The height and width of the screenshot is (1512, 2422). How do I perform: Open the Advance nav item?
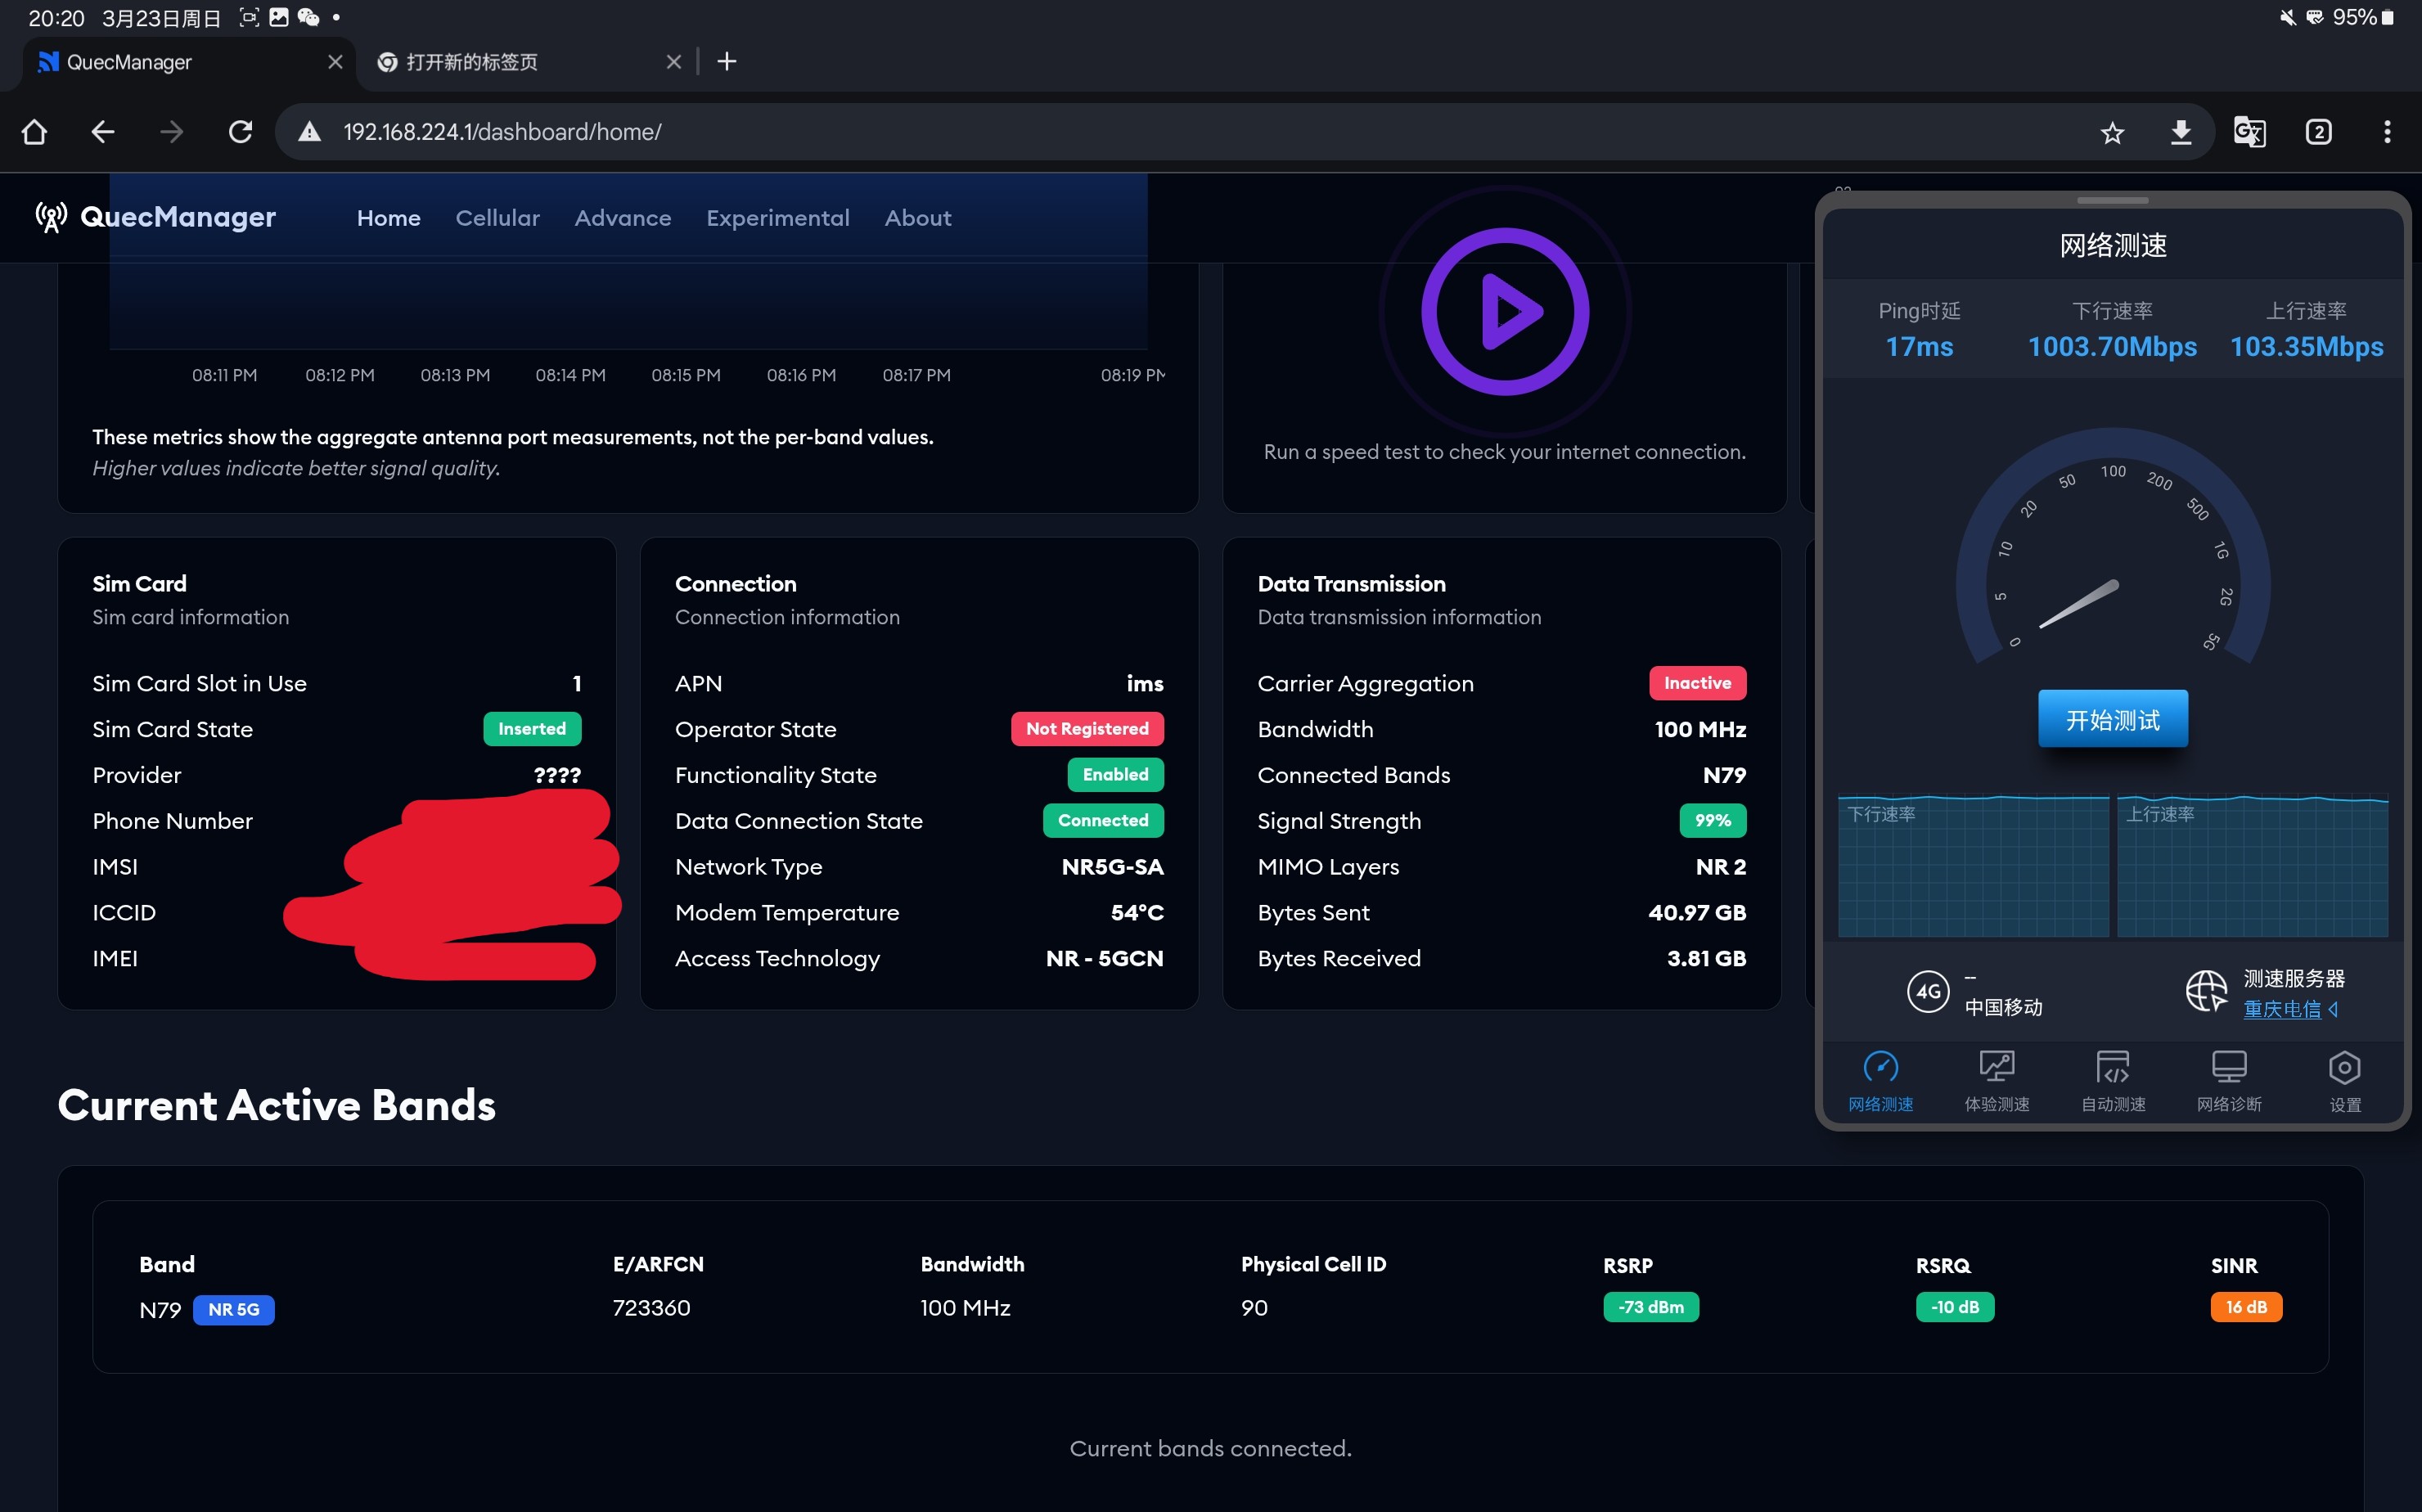(623, 218)
